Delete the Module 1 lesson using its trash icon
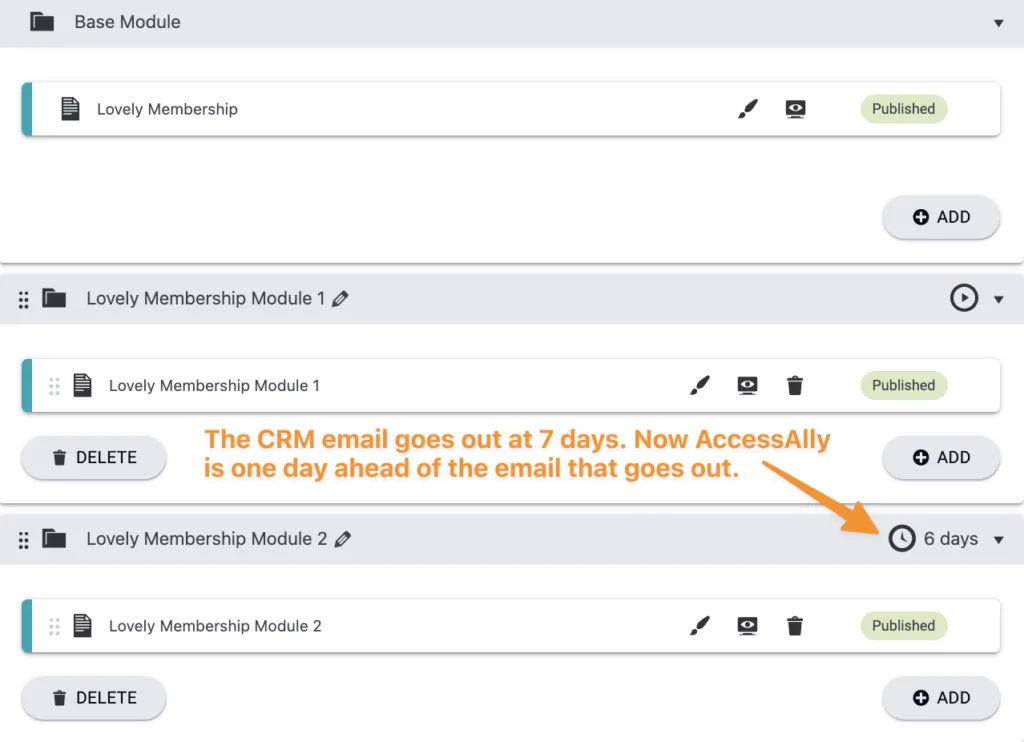 (x=794, y=385)
